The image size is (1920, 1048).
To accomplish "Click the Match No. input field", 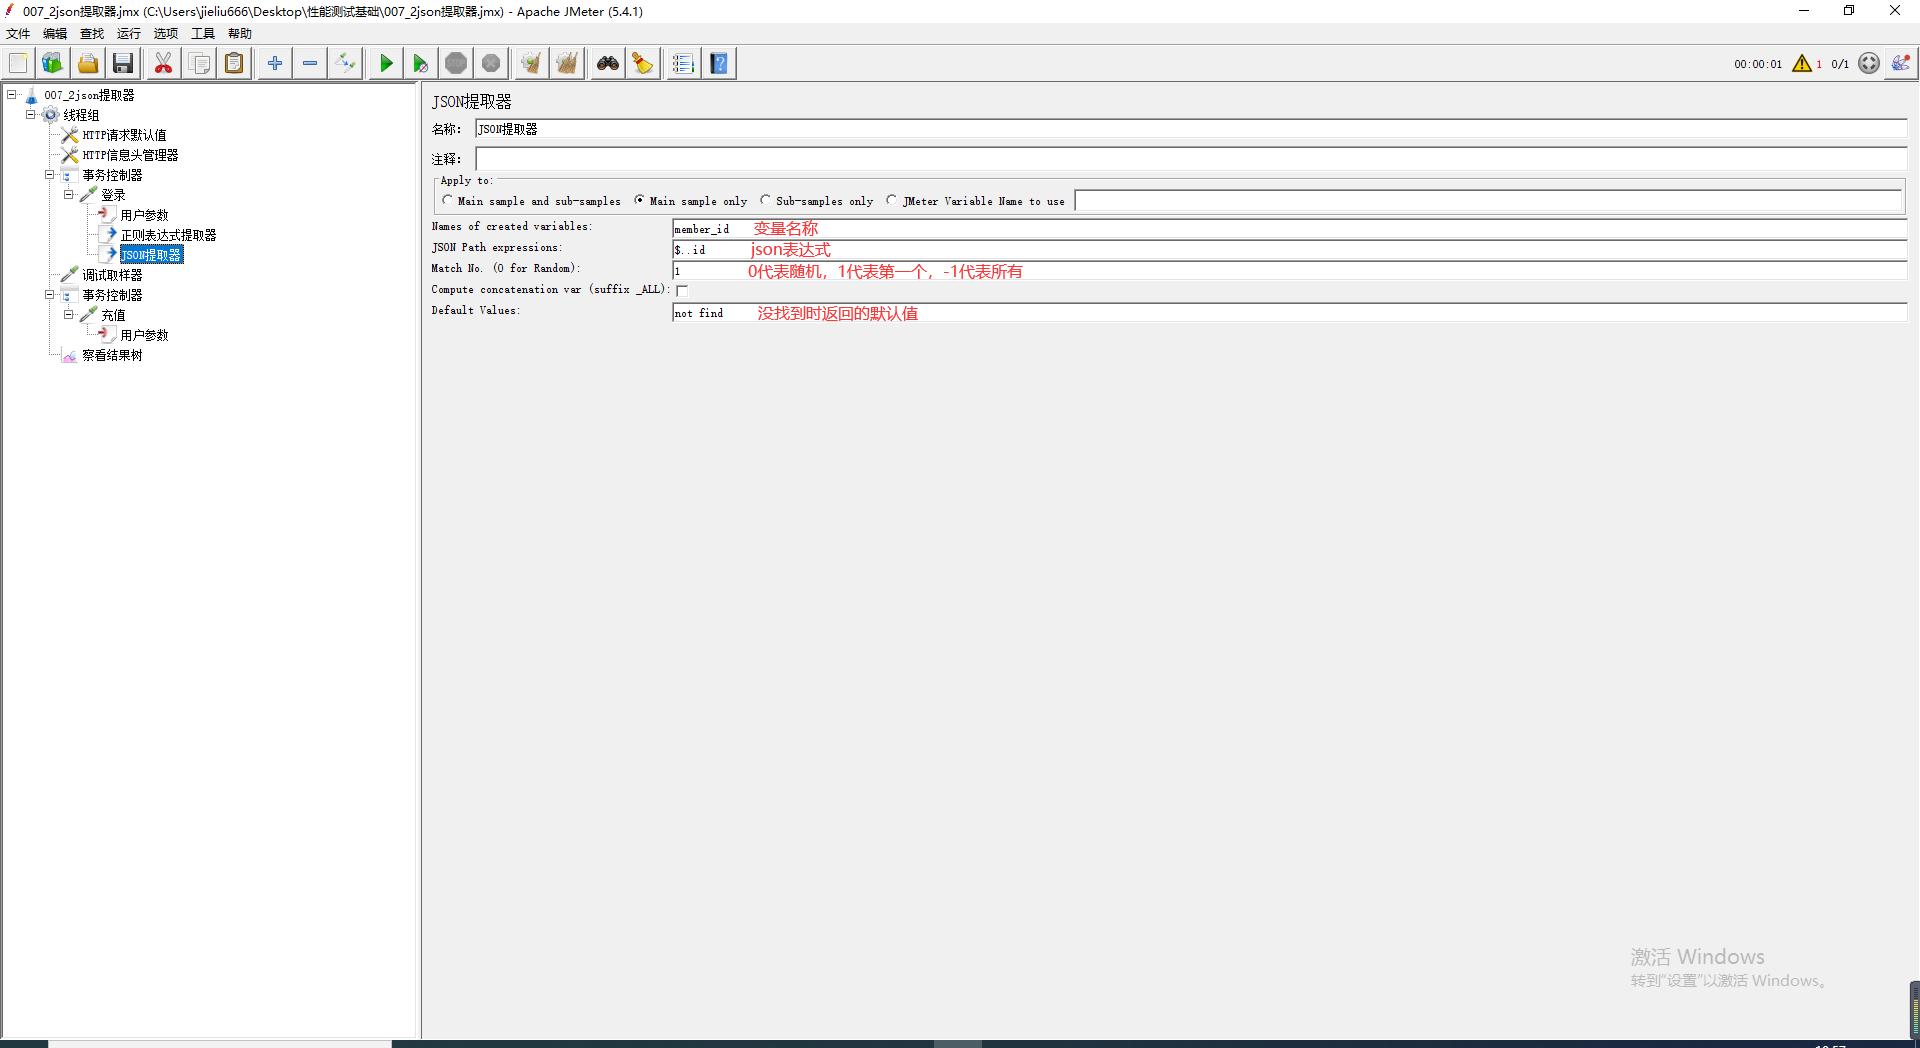I will (1290, 271).
